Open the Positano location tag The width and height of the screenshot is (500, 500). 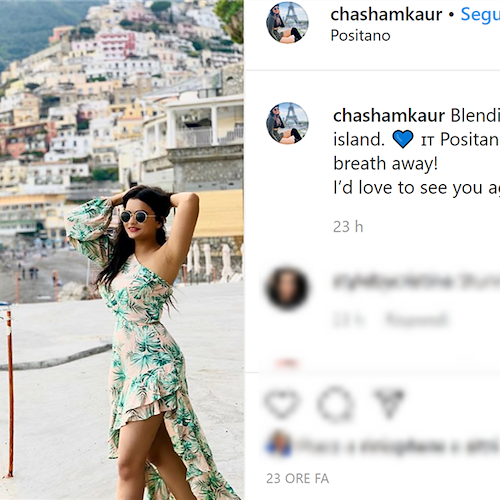pyautogui.click(x=360, y=36)
